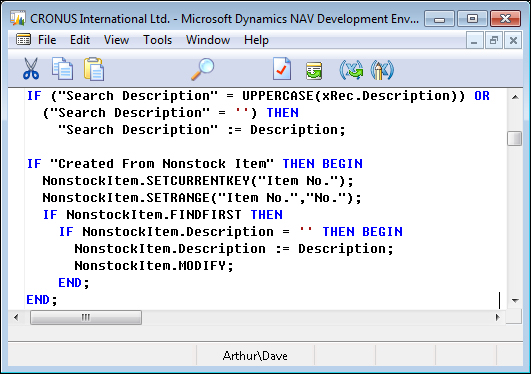Click the Arthur\Dave status bar entry
The image size is (531, 374).
click(255, 356)
